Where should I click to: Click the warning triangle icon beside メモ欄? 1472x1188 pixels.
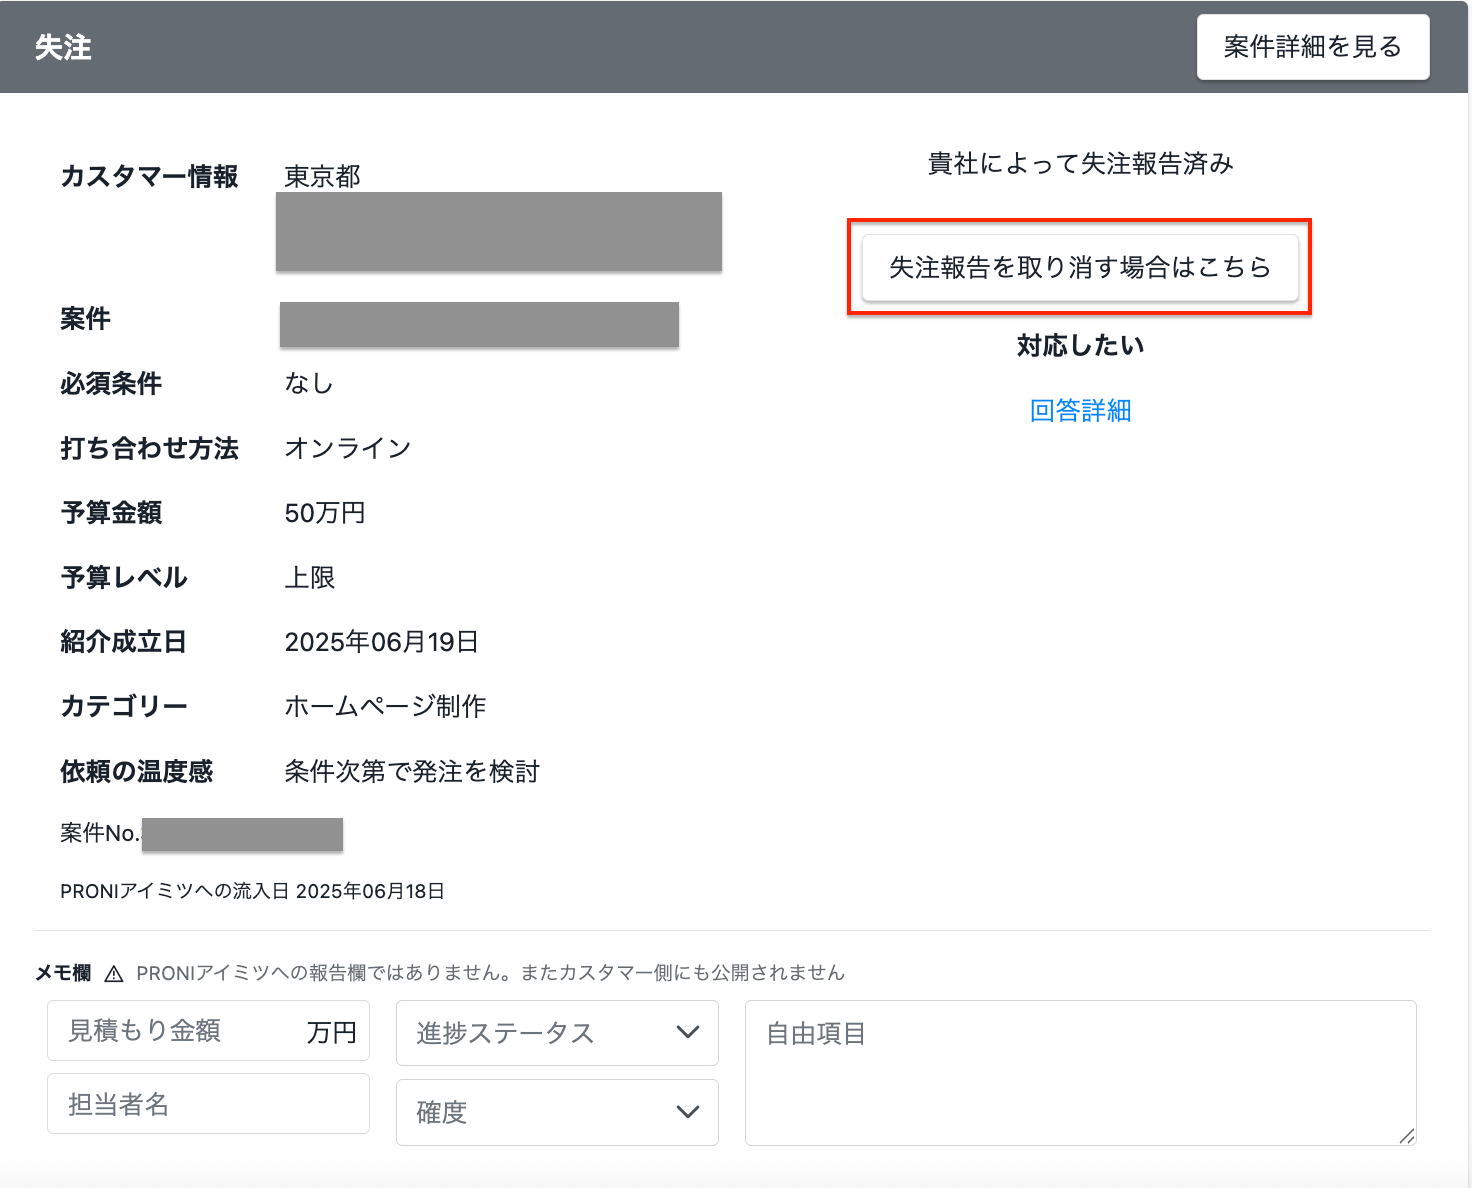[114, 974]
